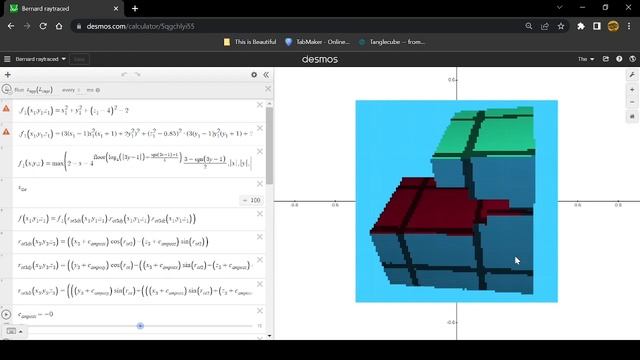Adjust the c_ampxzz slider thumb
Image resolution: width=640 pixels, height=360 pixels.
140,326
